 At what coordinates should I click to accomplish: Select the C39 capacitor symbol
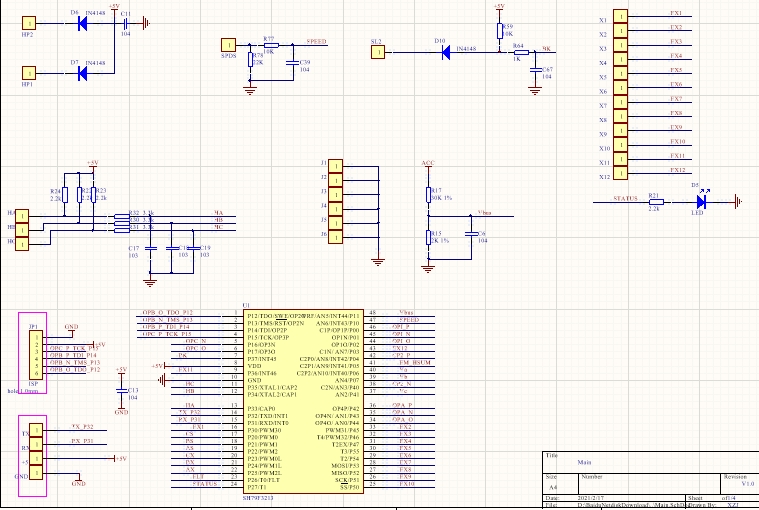click(x=292, y=62)
